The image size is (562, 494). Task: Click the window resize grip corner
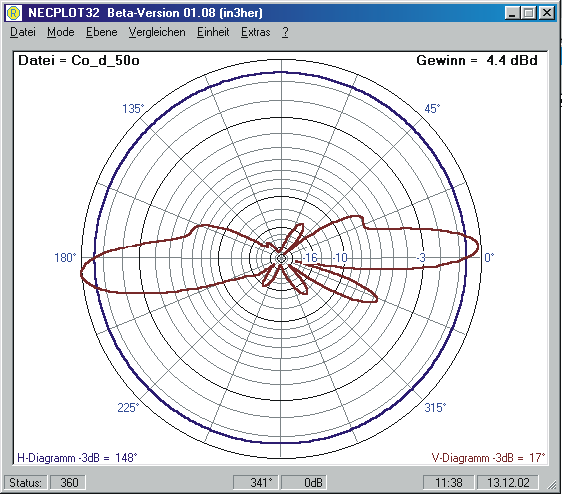(552, 485)
